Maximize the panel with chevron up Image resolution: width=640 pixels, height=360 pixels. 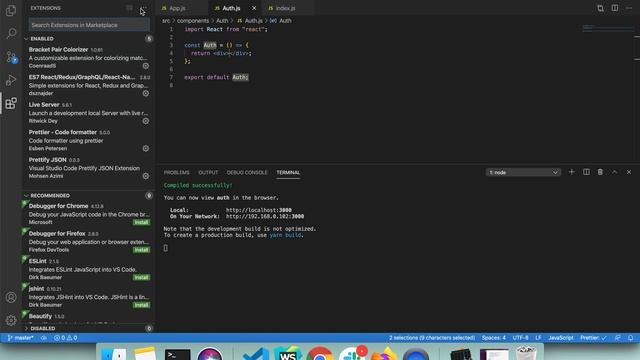point(614,172)
